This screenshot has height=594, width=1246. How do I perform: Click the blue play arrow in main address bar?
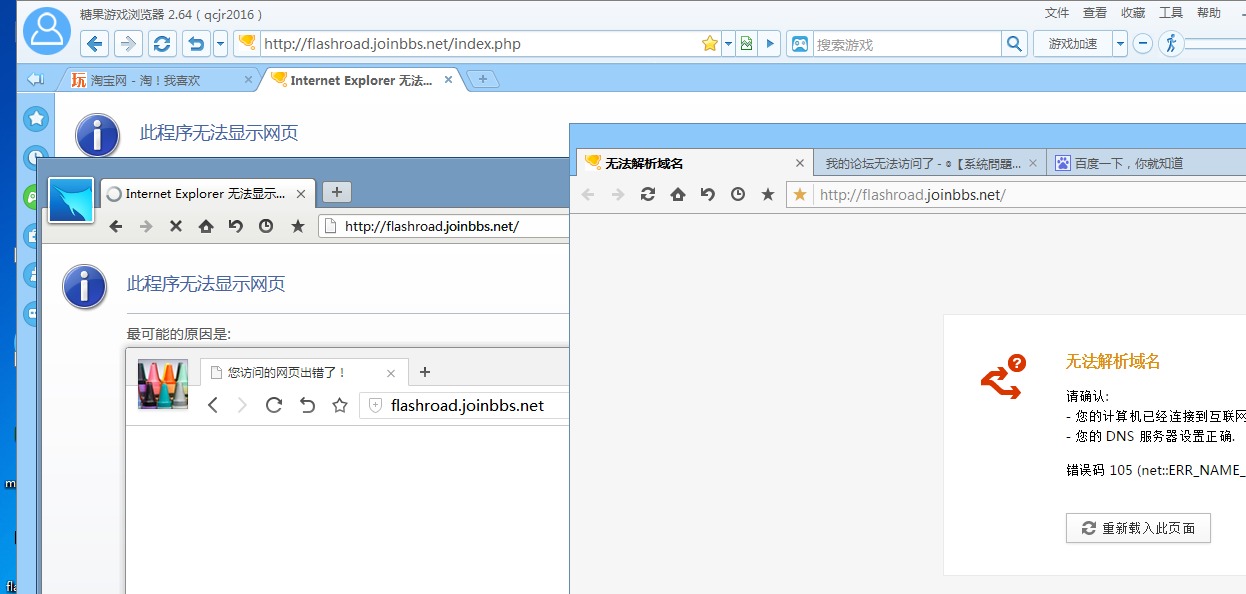tap(770, 44)
